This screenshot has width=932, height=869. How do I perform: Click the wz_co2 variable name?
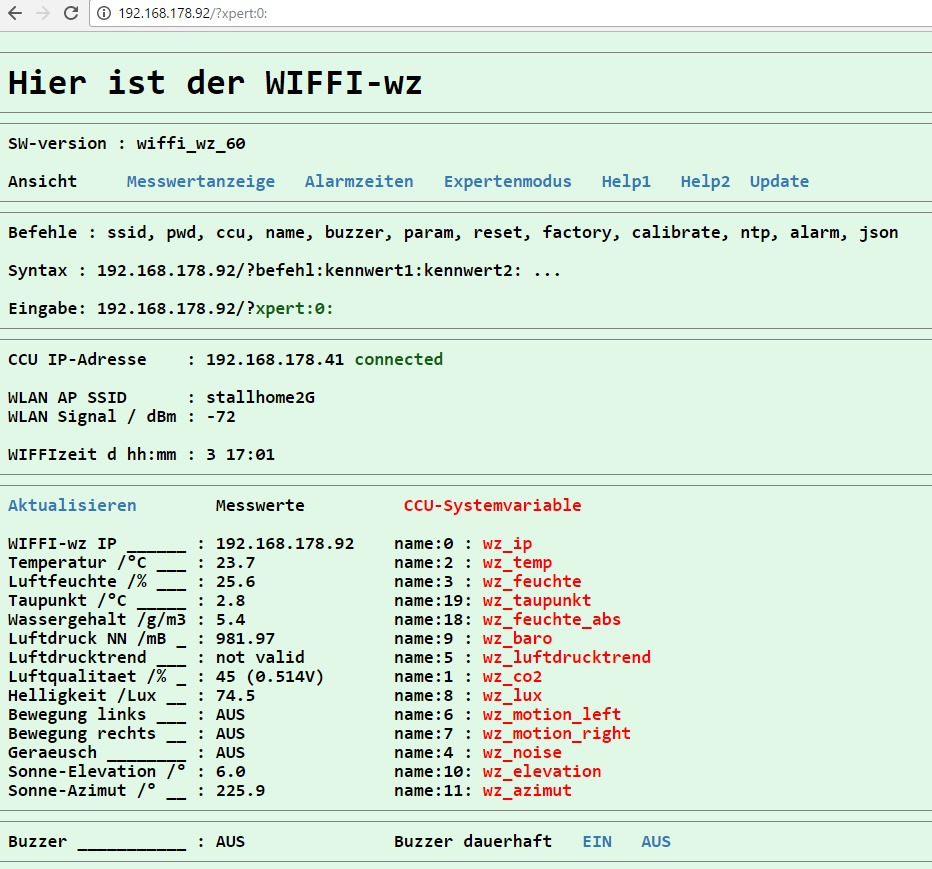coord(512,676)
